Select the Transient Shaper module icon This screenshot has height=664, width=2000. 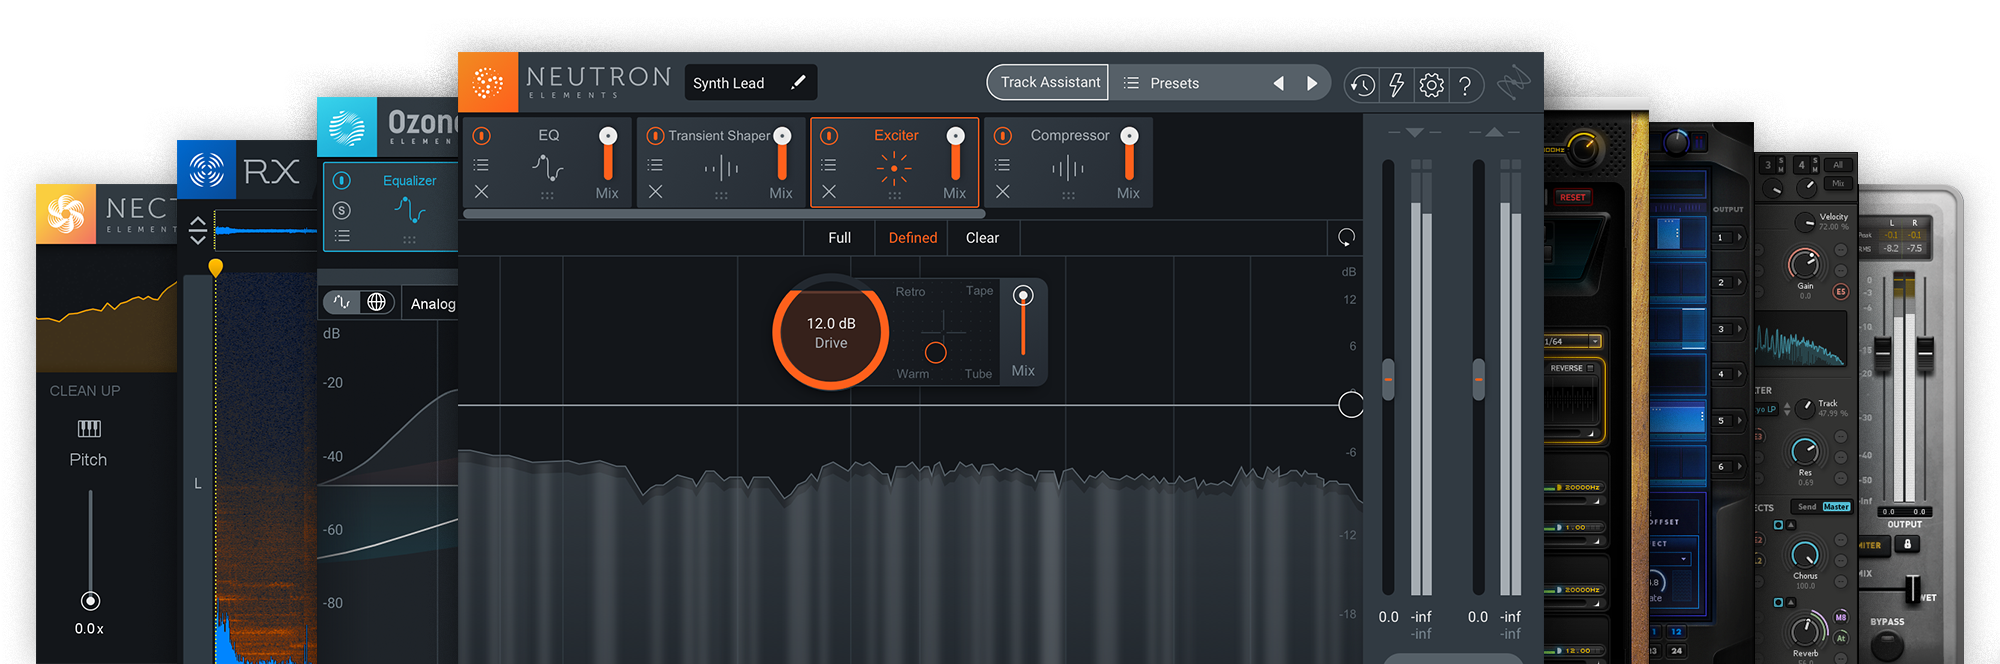pos(721,168)
